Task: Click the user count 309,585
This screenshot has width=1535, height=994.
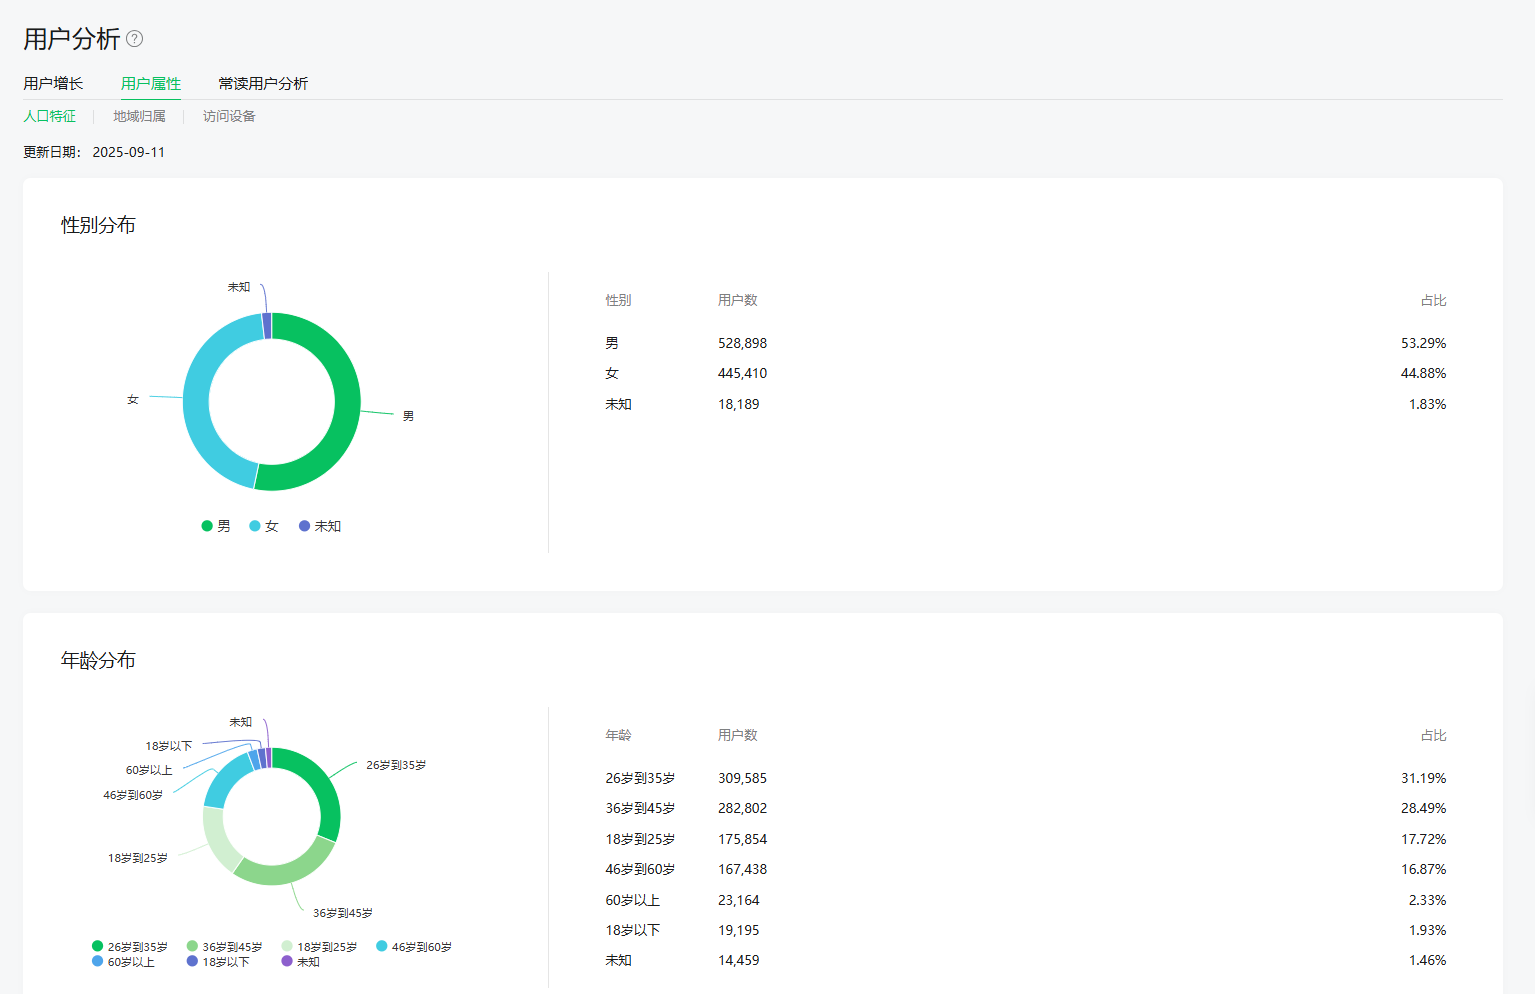Action: point(743,778)
